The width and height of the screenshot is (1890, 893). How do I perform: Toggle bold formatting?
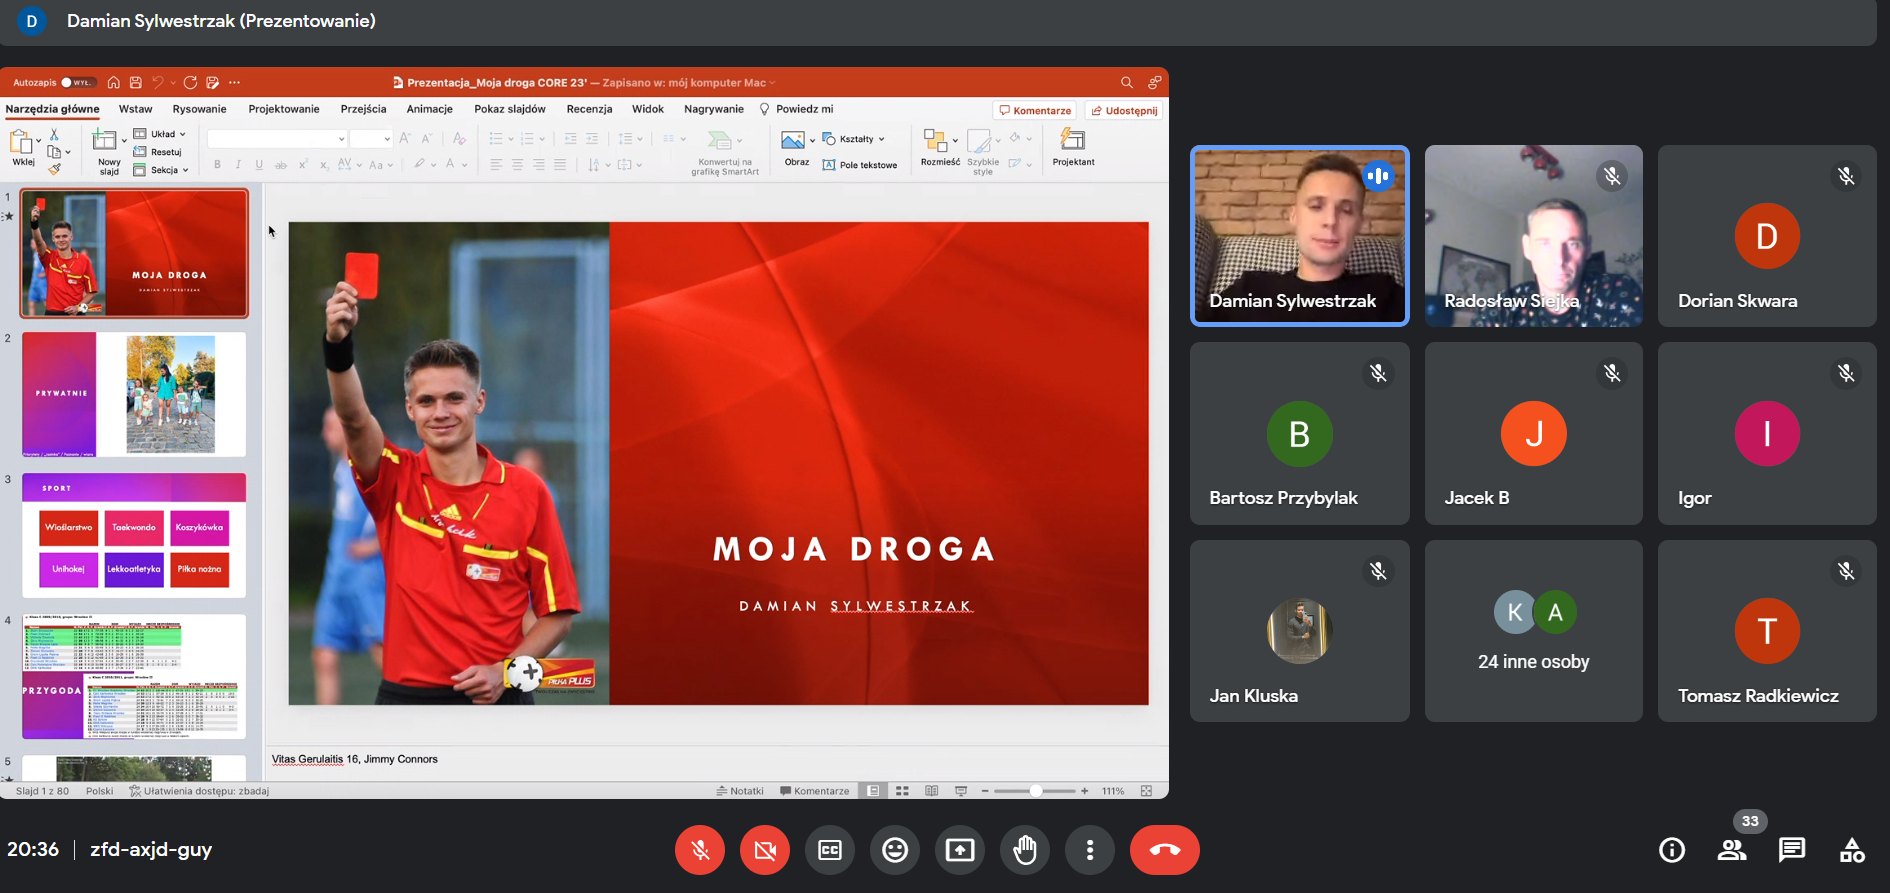(217, 165)
